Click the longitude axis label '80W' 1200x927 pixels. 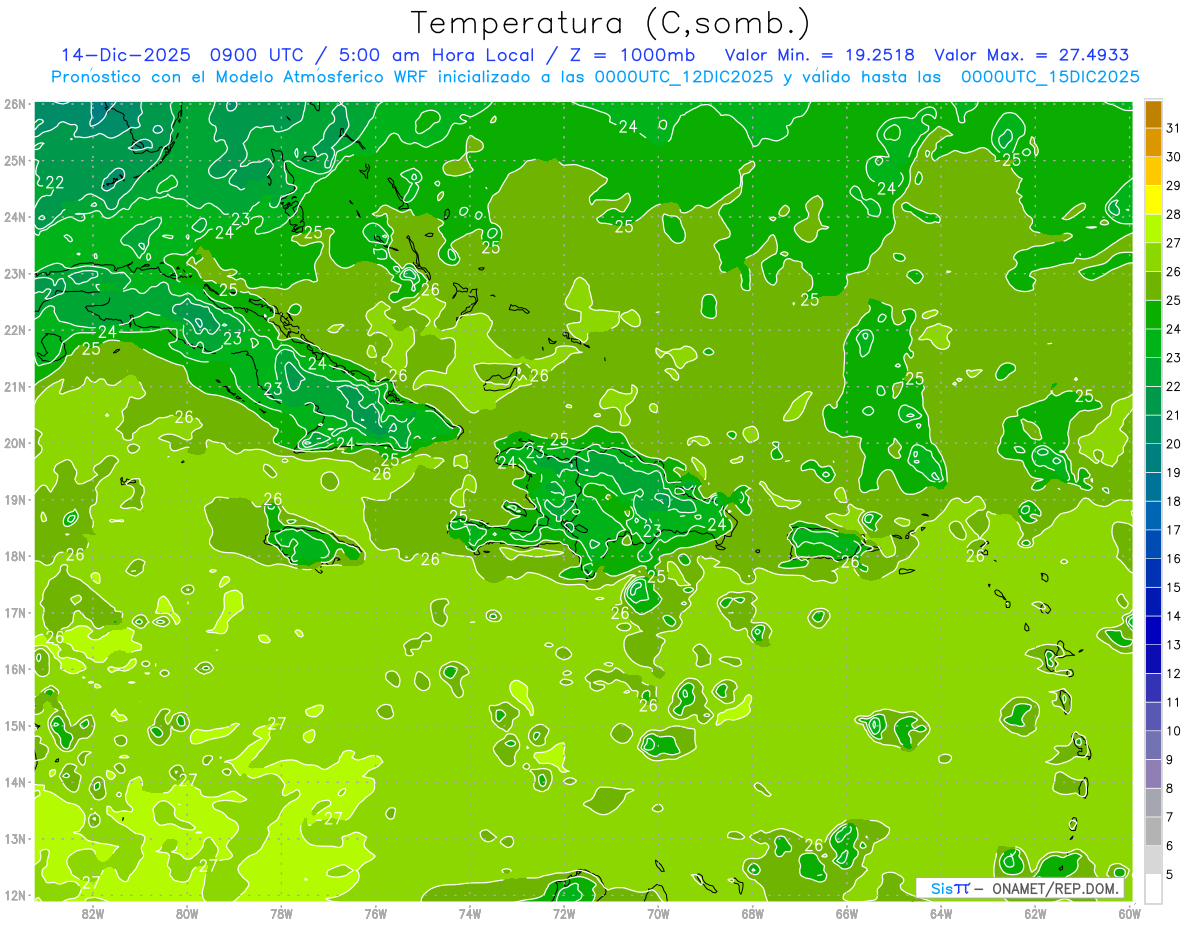(187, 913)
